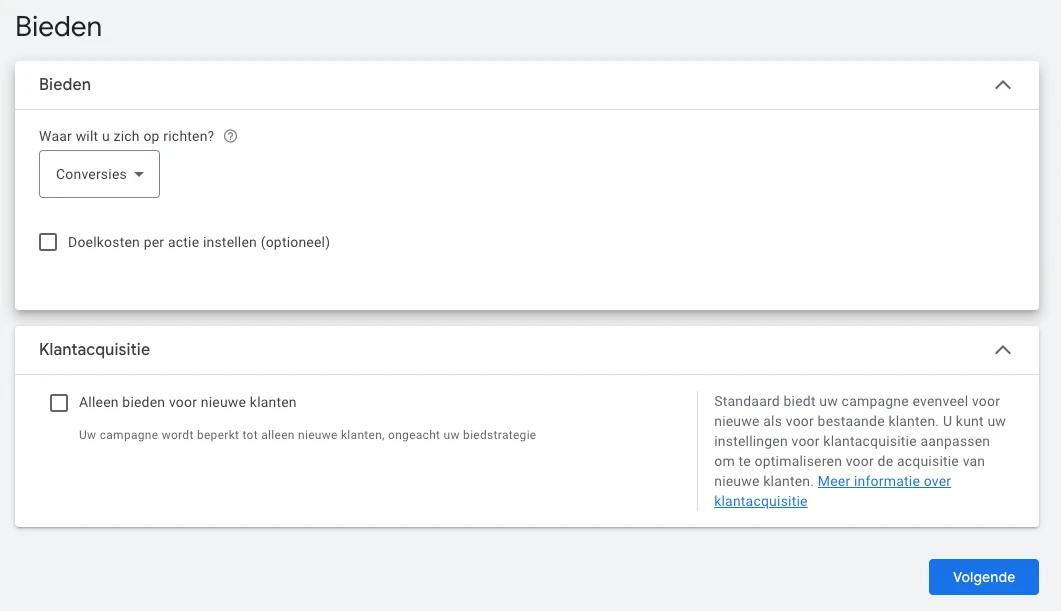
Task: Click the 'Klantacquisitie' section heading
Action: (x=95, y=350)
